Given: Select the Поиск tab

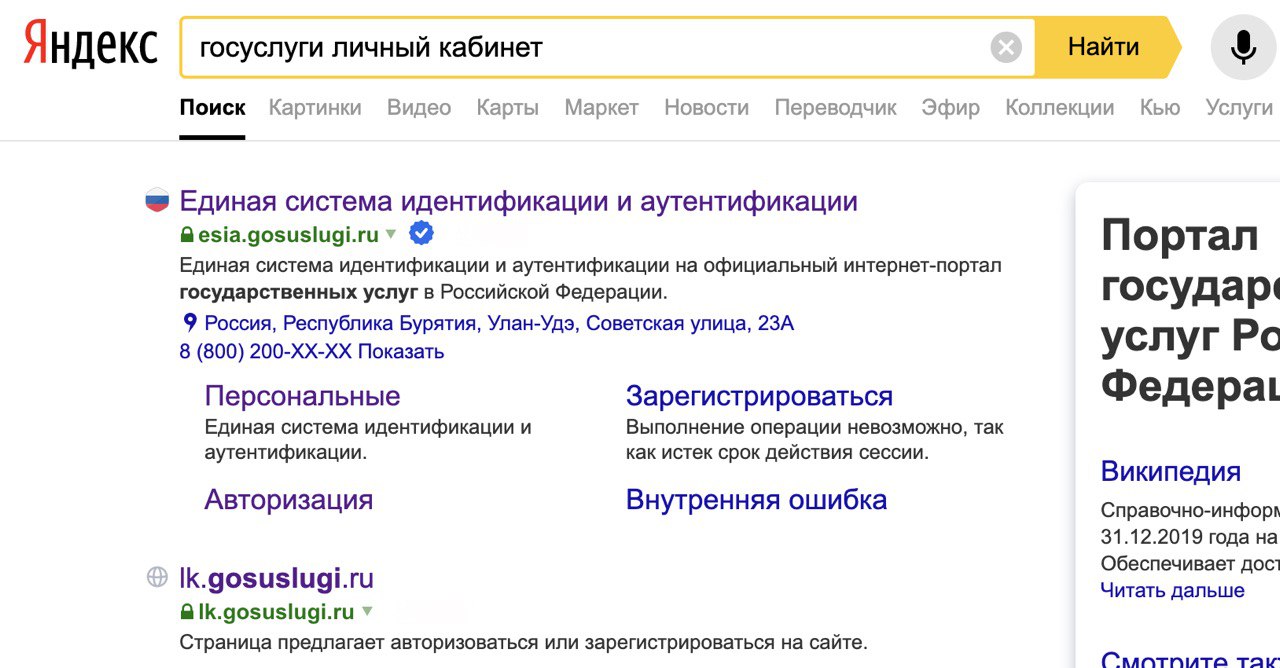Looking at the screenshot, I should (212, 108).
